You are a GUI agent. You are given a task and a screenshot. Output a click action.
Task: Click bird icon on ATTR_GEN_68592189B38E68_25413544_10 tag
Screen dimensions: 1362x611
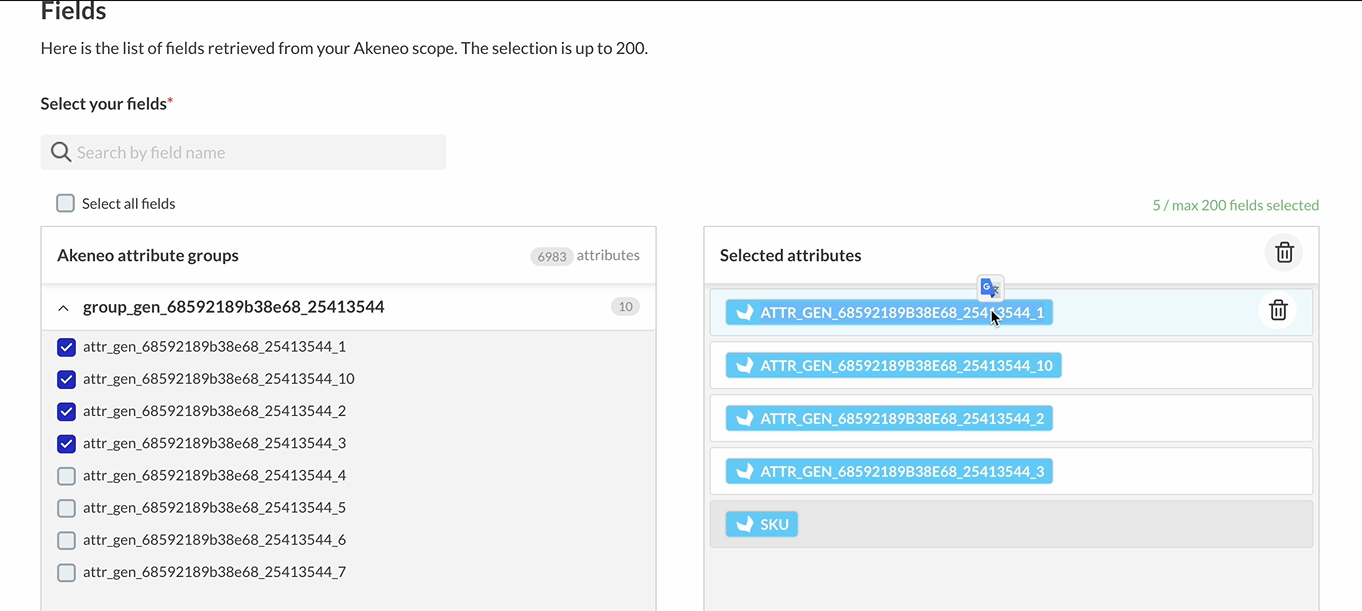[744, 365]
